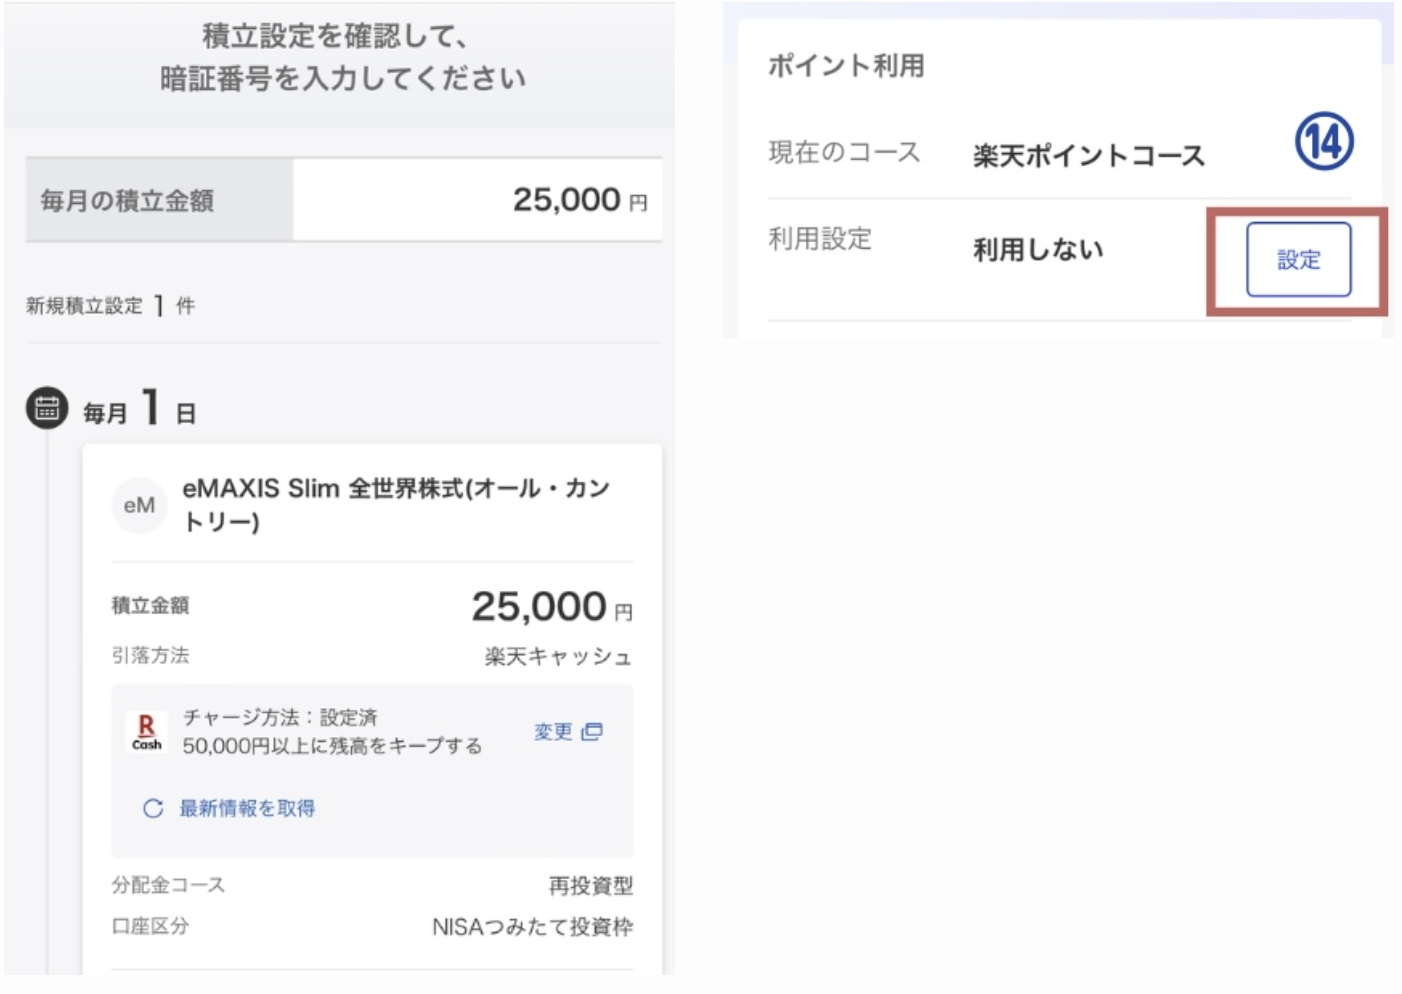Click the Rakuten Cash R logo icon
This screenshot has height=994, width=1402.
pyautogui.click(x=146, y=732)
